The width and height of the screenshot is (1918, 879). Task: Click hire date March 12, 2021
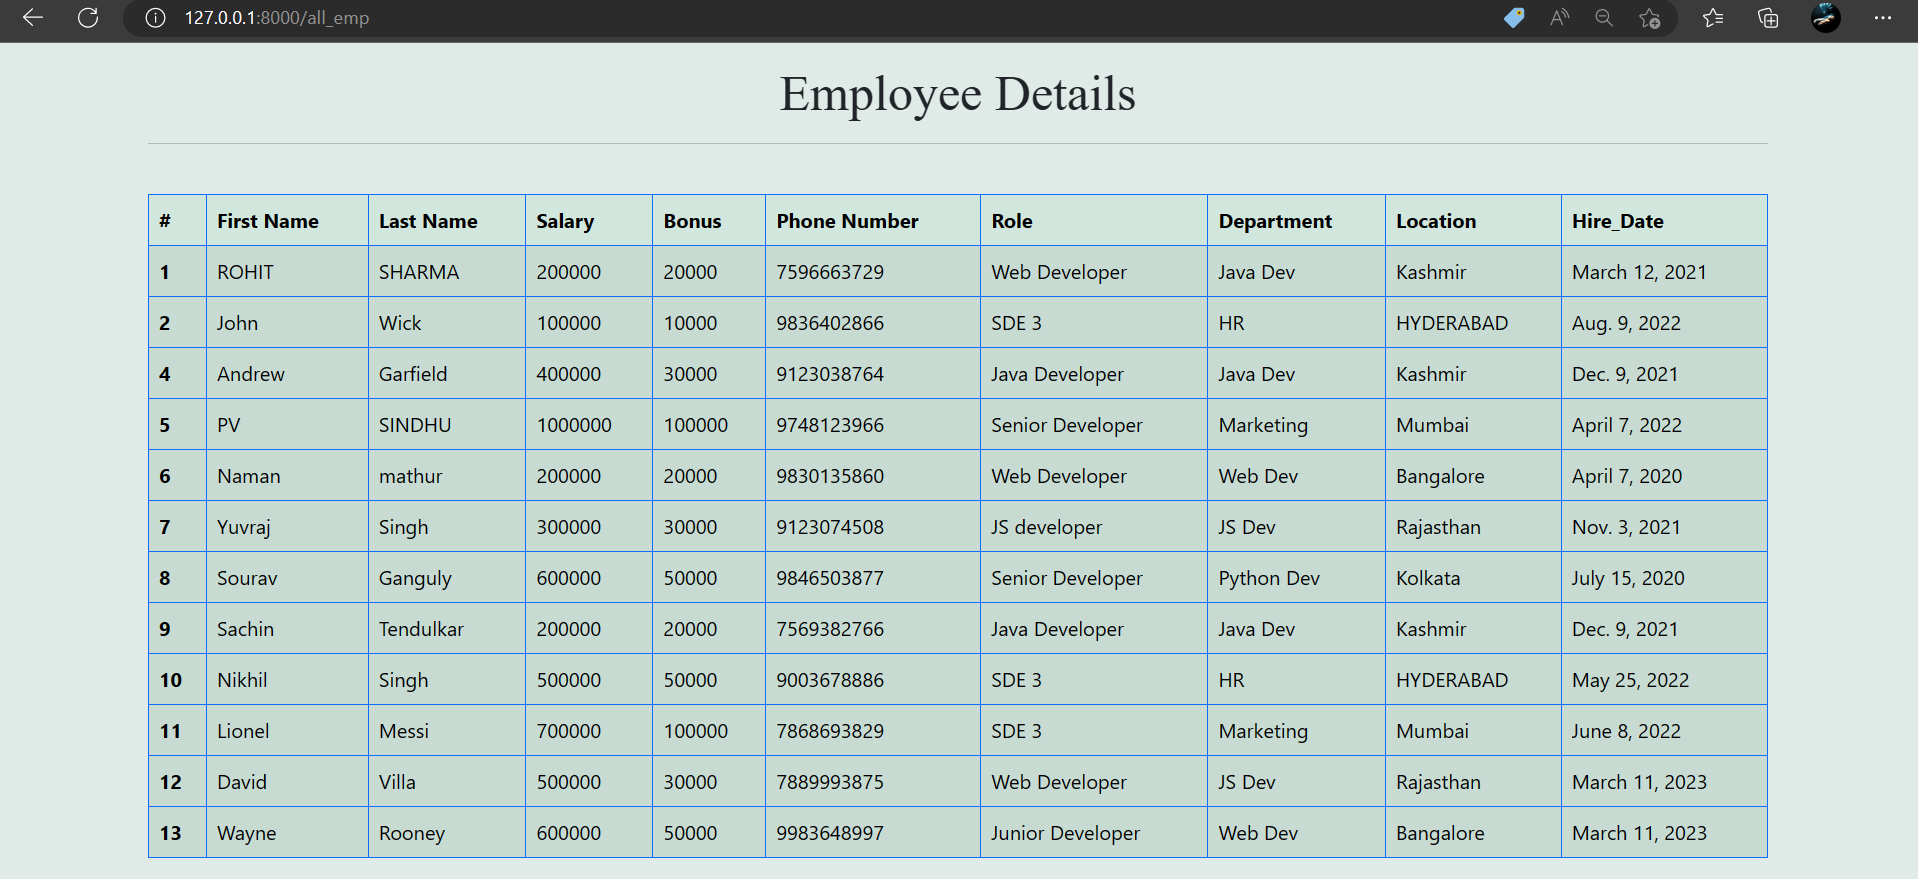[x=1639, y=272]
